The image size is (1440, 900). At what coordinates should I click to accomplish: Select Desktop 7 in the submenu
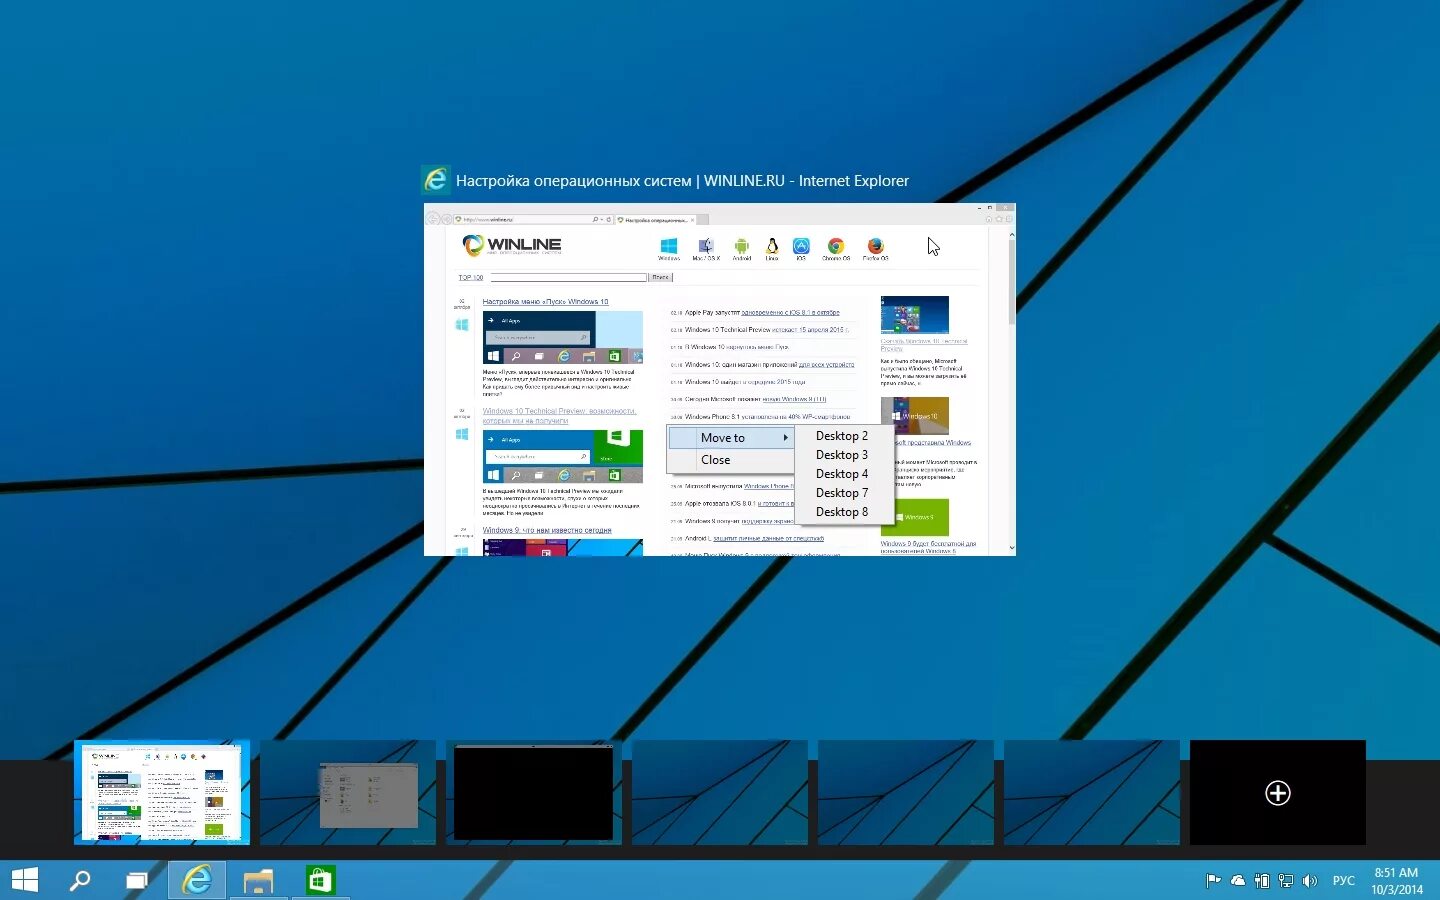point(841,493)
